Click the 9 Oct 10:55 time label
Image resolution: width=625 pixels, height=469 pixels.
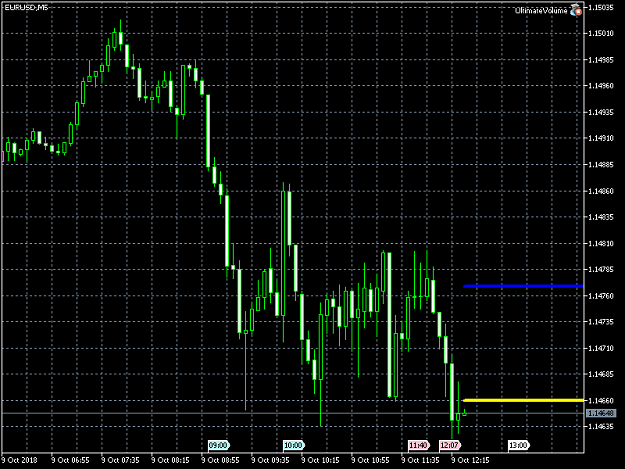coord(371,460)
